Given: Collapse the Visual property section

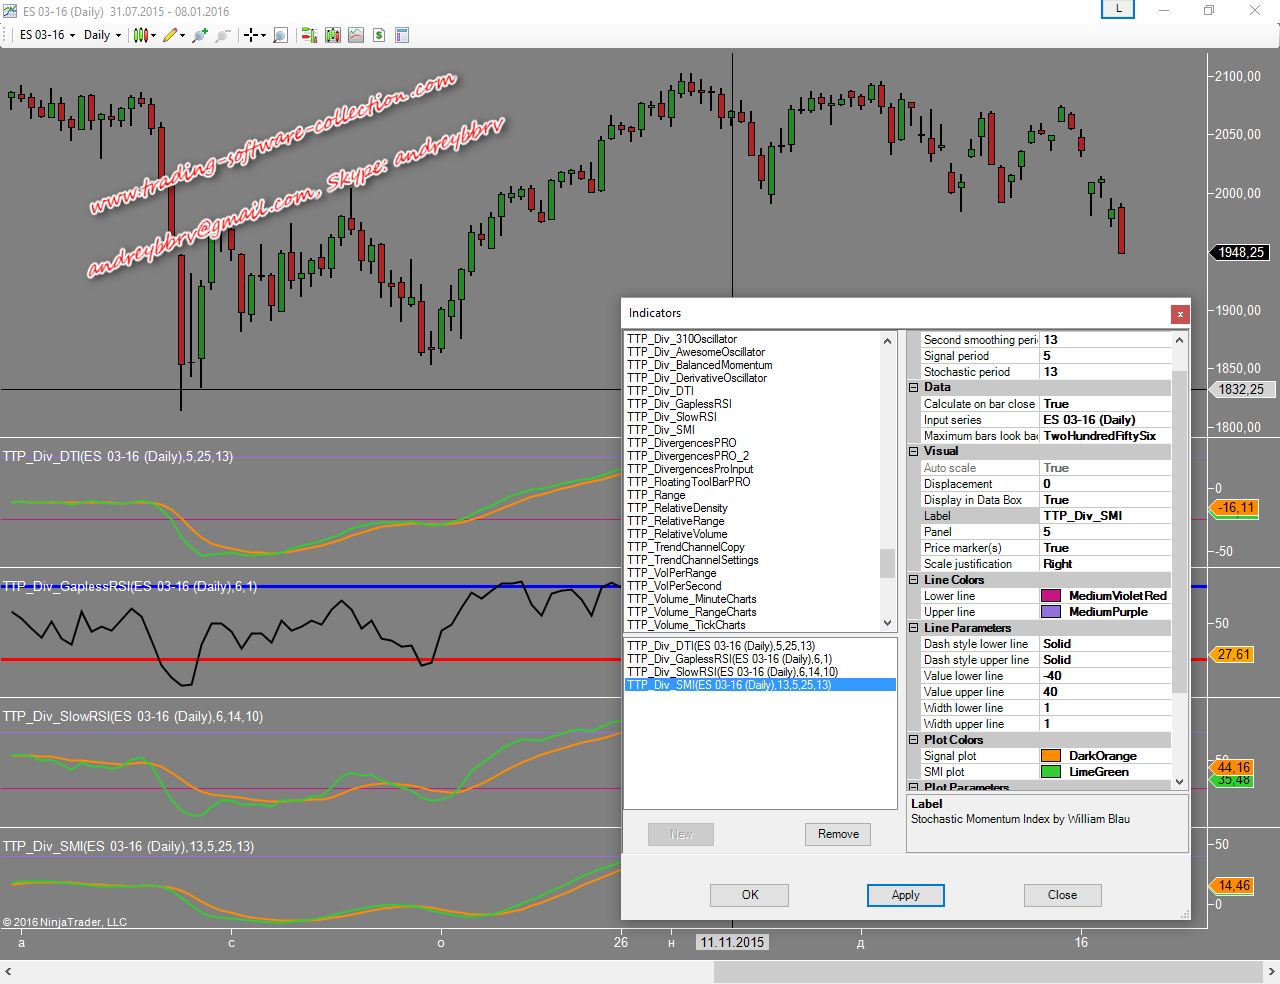Looking at the screenshot, I should (914, 452).
